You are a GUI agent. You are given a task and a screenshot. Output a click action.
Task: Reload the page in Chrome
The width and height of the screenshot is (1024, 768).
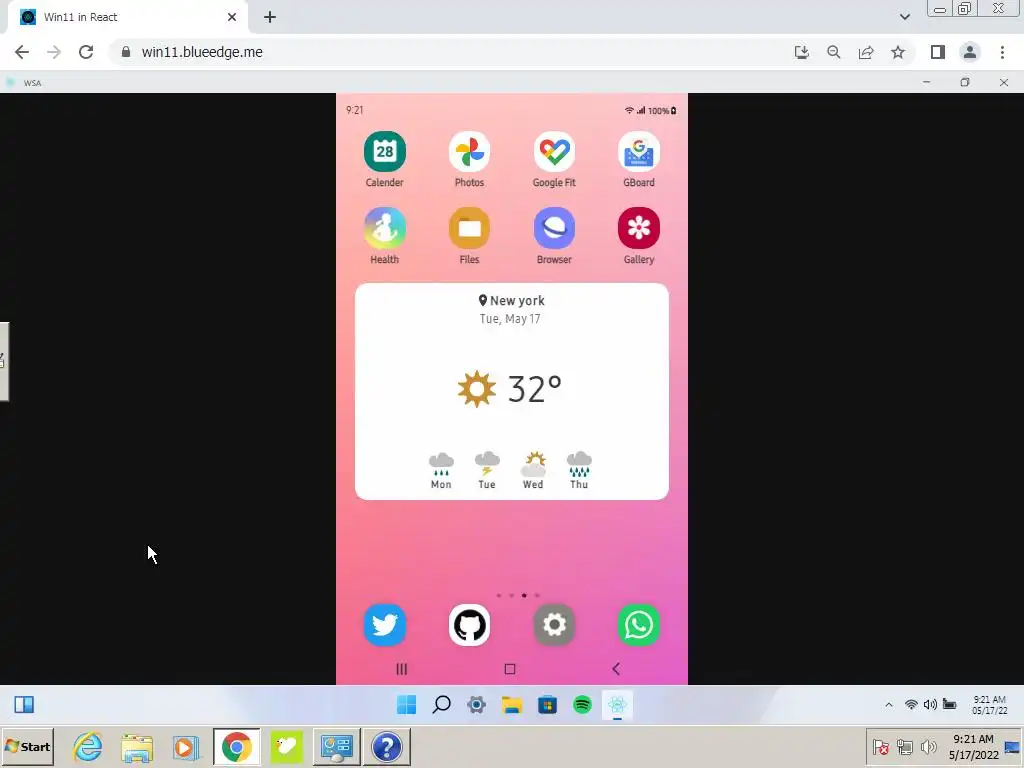tap(86, 52)
